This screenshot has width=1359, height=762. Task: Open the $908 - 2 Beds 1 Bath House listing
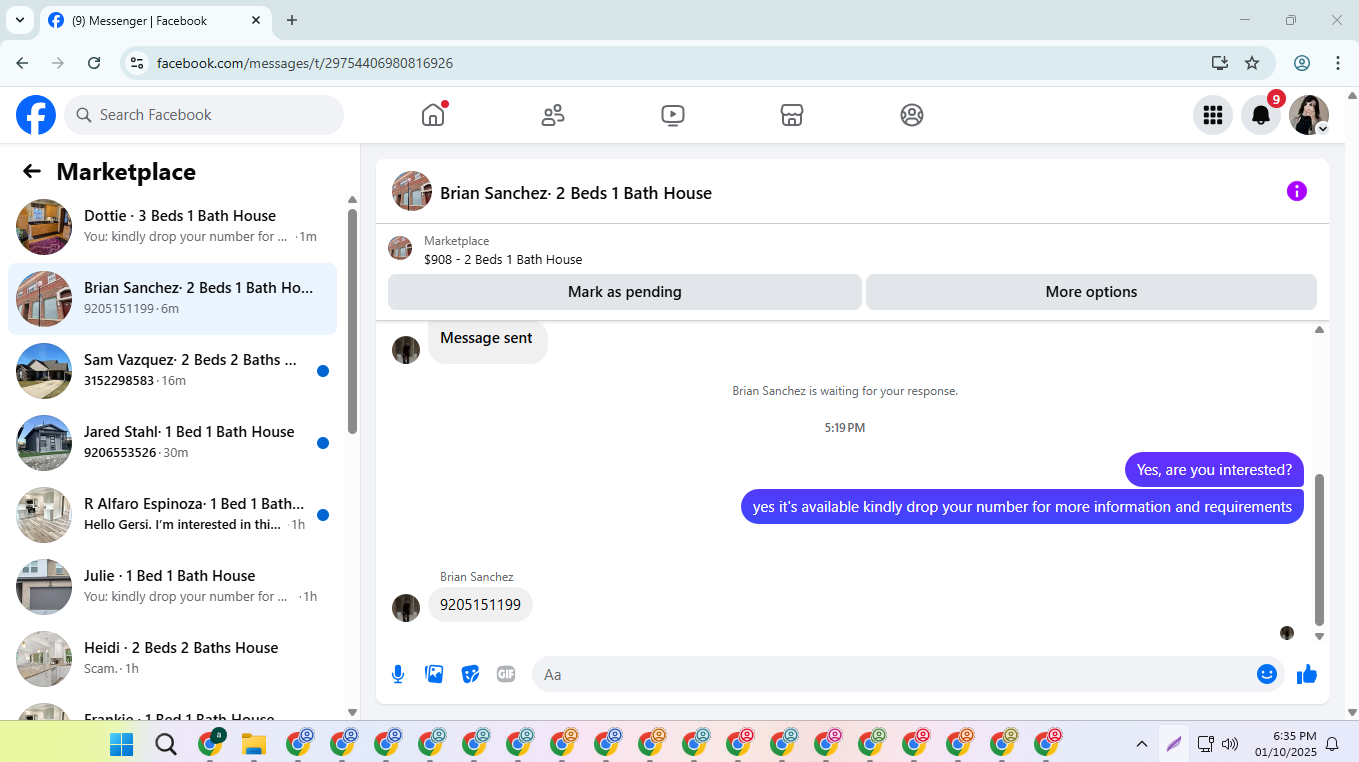pos(503,260)
